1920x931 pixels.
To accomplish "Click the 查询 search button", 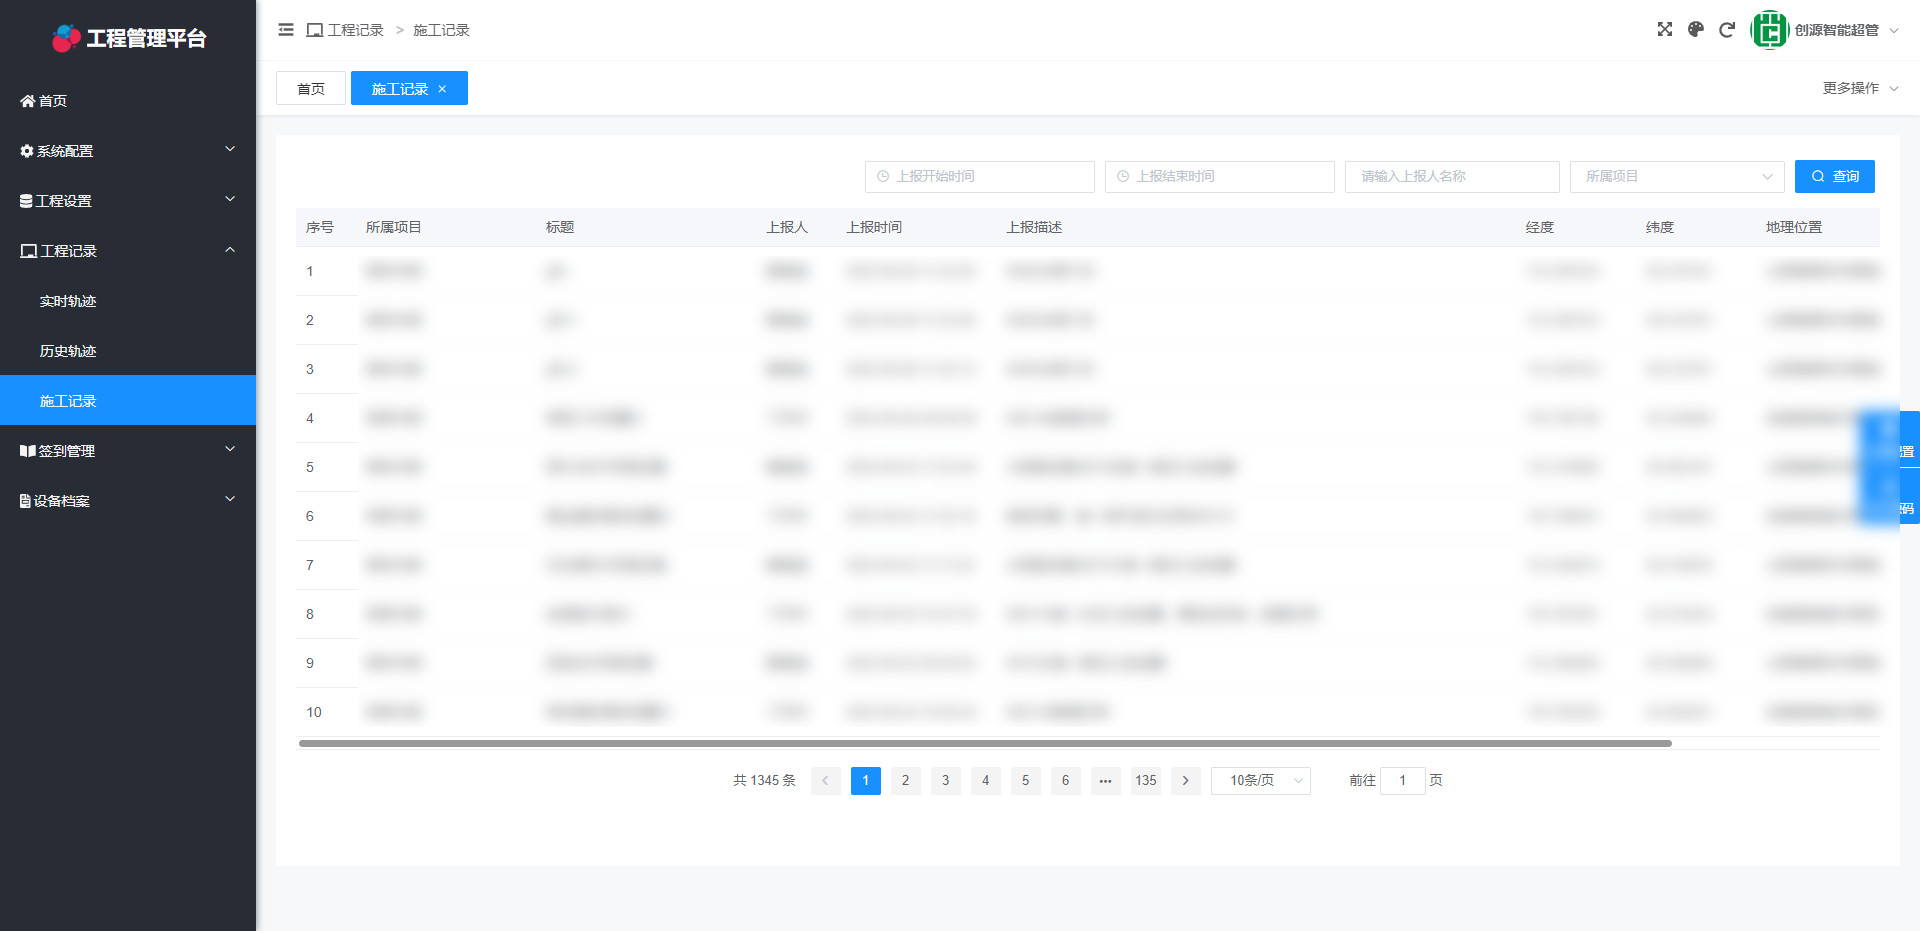I will tap(1834, 177).
